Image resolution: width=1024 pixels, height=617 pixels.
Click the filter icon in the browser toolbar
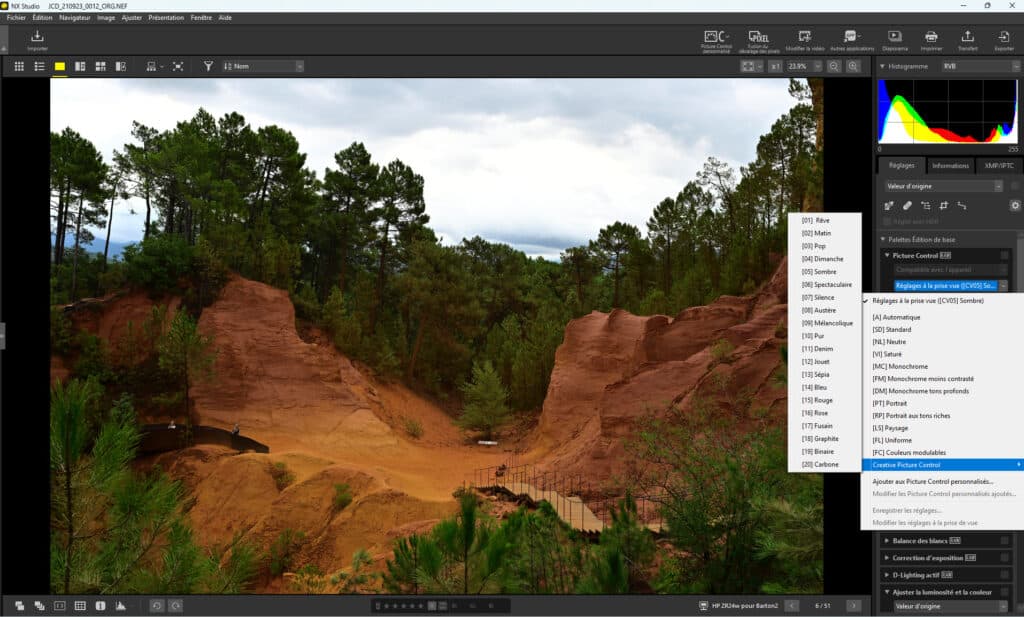point(208,66)
